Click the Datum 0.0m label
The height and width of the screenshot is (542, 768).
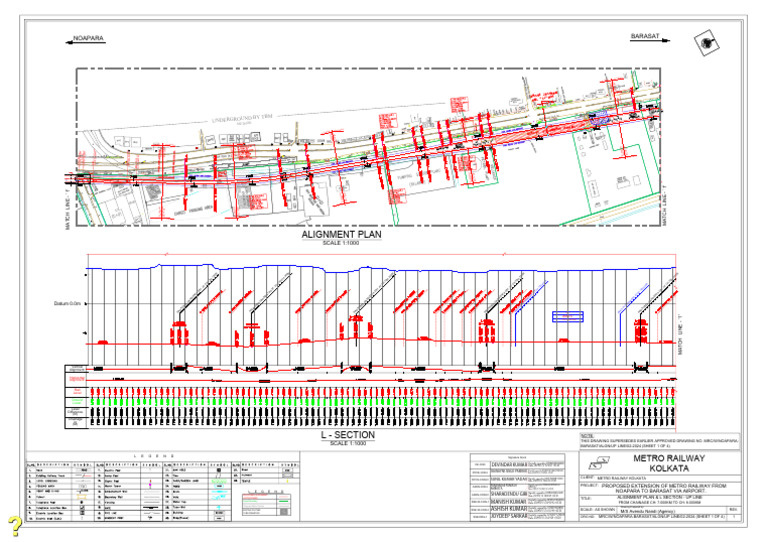point(67,304)
